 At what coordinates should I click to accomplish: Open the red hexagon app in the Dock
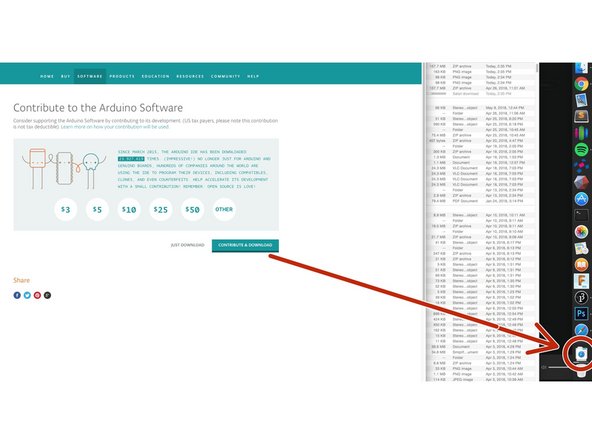(x=581, y=182)
